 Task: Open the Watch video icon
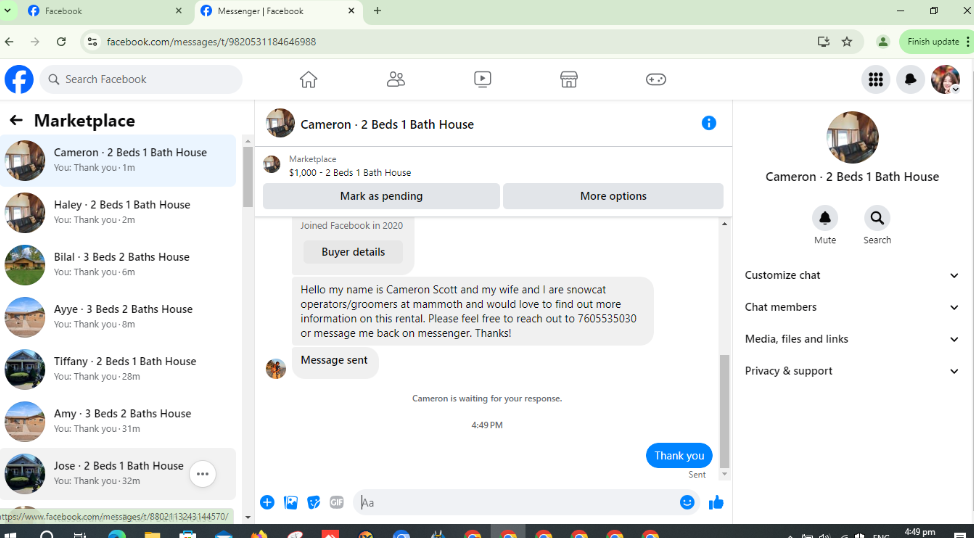tap(482, 80)
